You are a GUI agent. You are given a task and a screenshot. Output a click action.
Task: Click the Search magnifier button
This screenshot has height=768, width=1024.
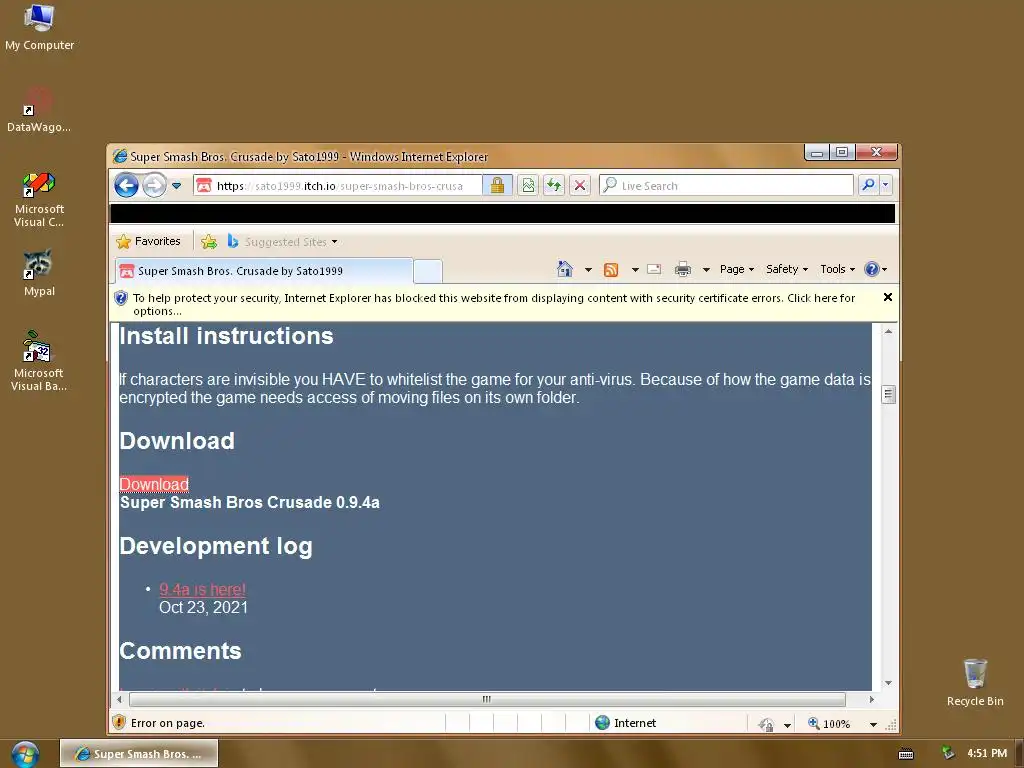[x=868, y=185]
